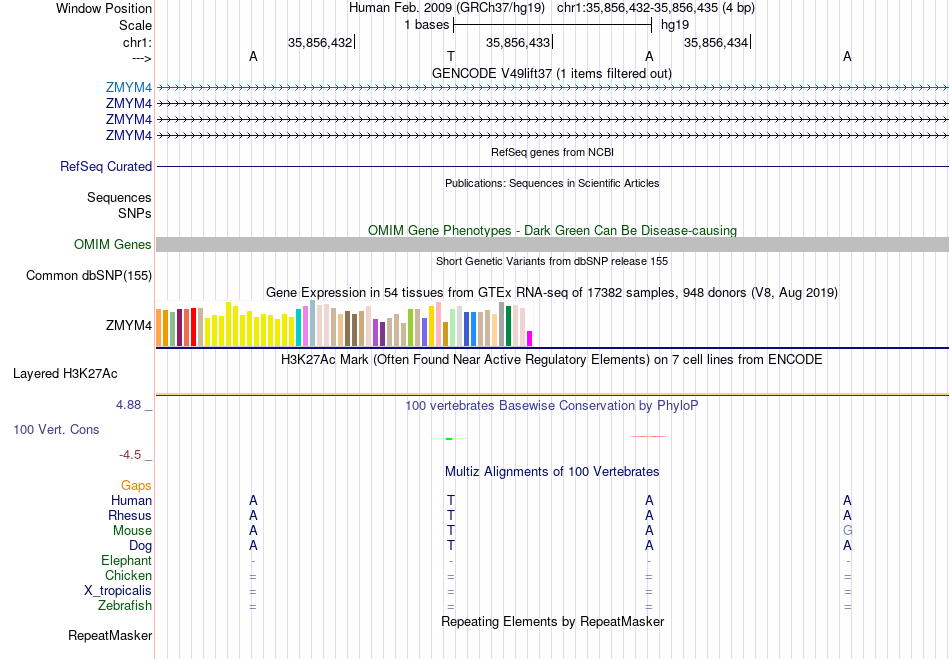The width and height of the screenshot is (950, 659).
Task: Click the chr1: ruler label
Action: point(137,42)
